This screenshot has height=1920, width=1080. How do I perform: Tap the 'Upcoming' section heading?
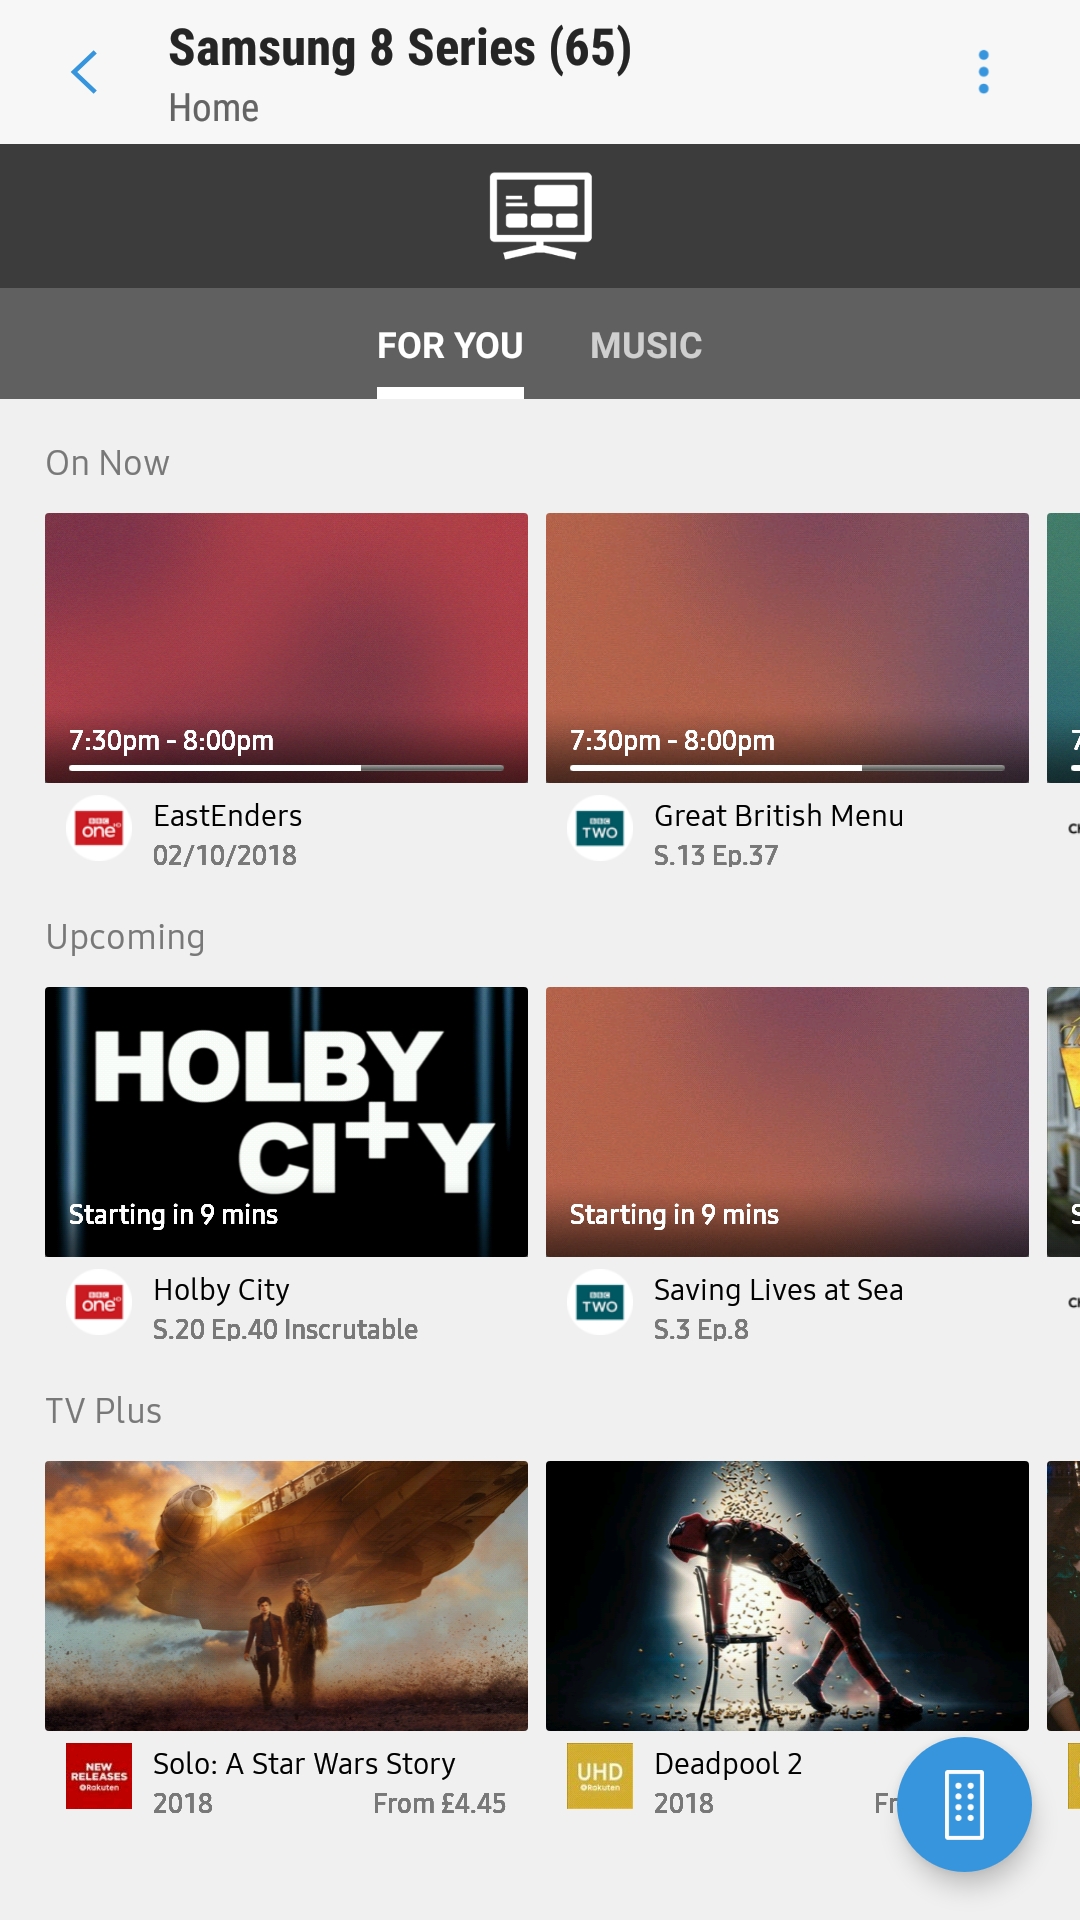pos(126,938)
